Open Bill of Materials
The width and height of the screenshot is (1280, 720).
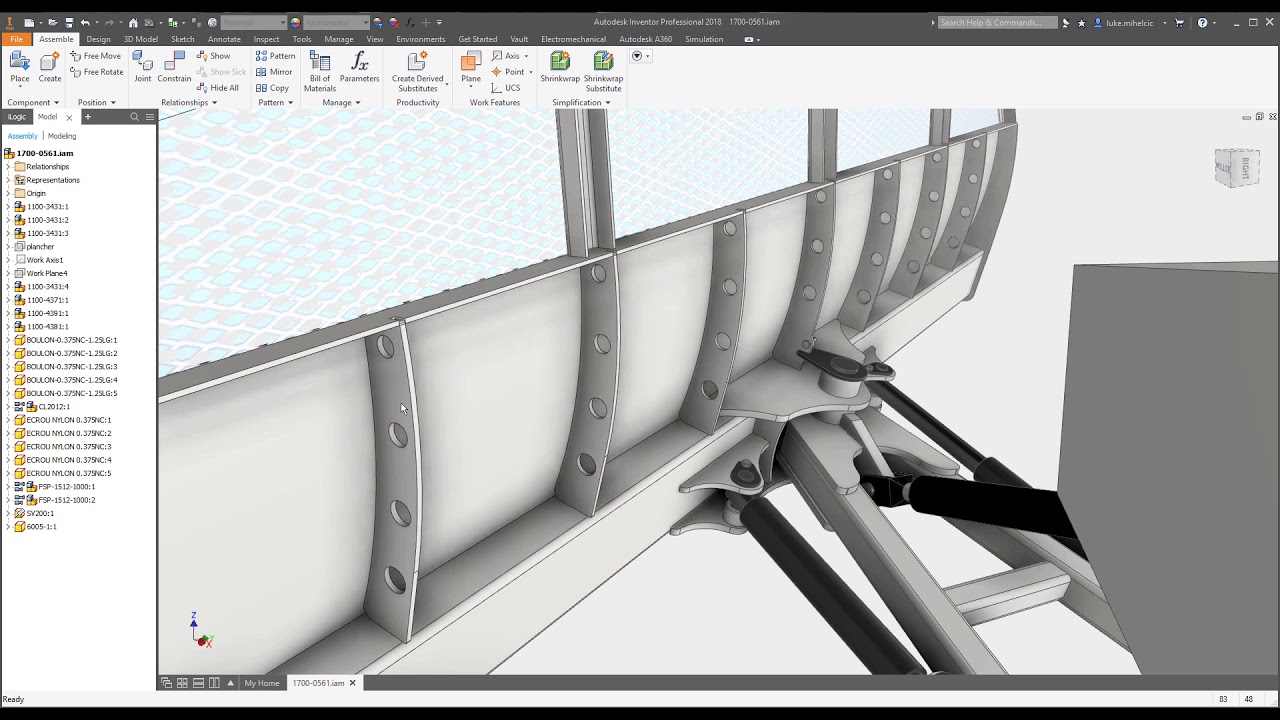(x=320, y=70)
